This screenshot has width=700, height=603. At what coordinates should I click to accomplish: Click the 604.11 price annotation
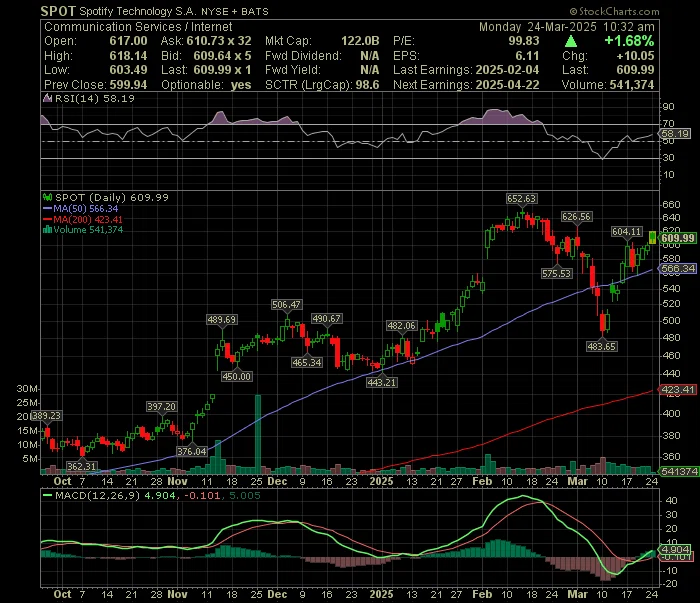(x=627, y=231)
